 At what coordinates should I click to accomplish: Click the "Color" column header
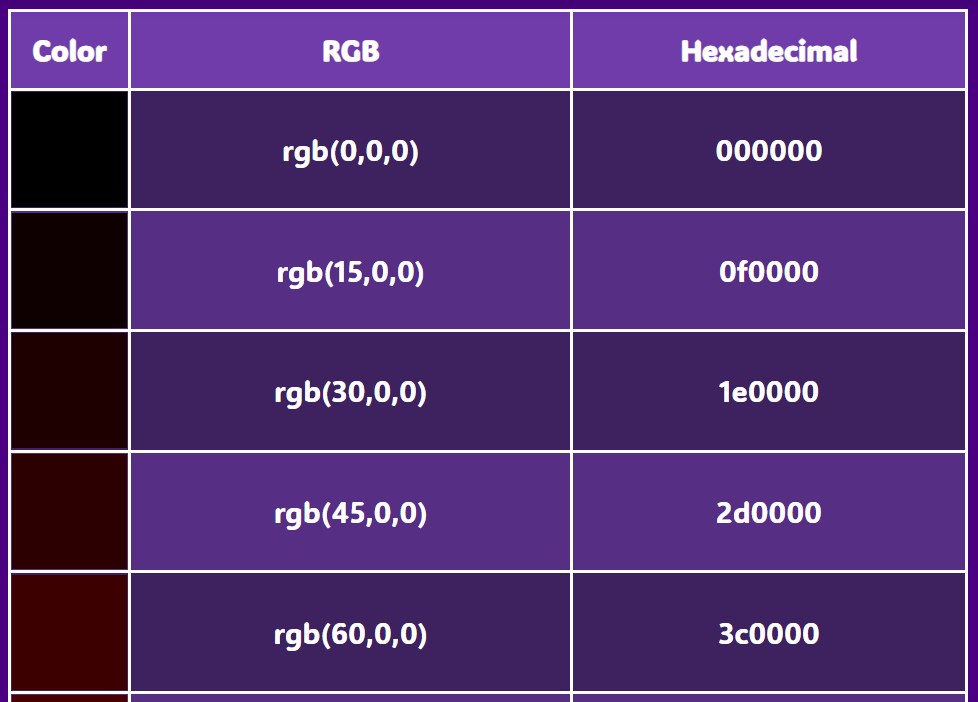point(69,51)
